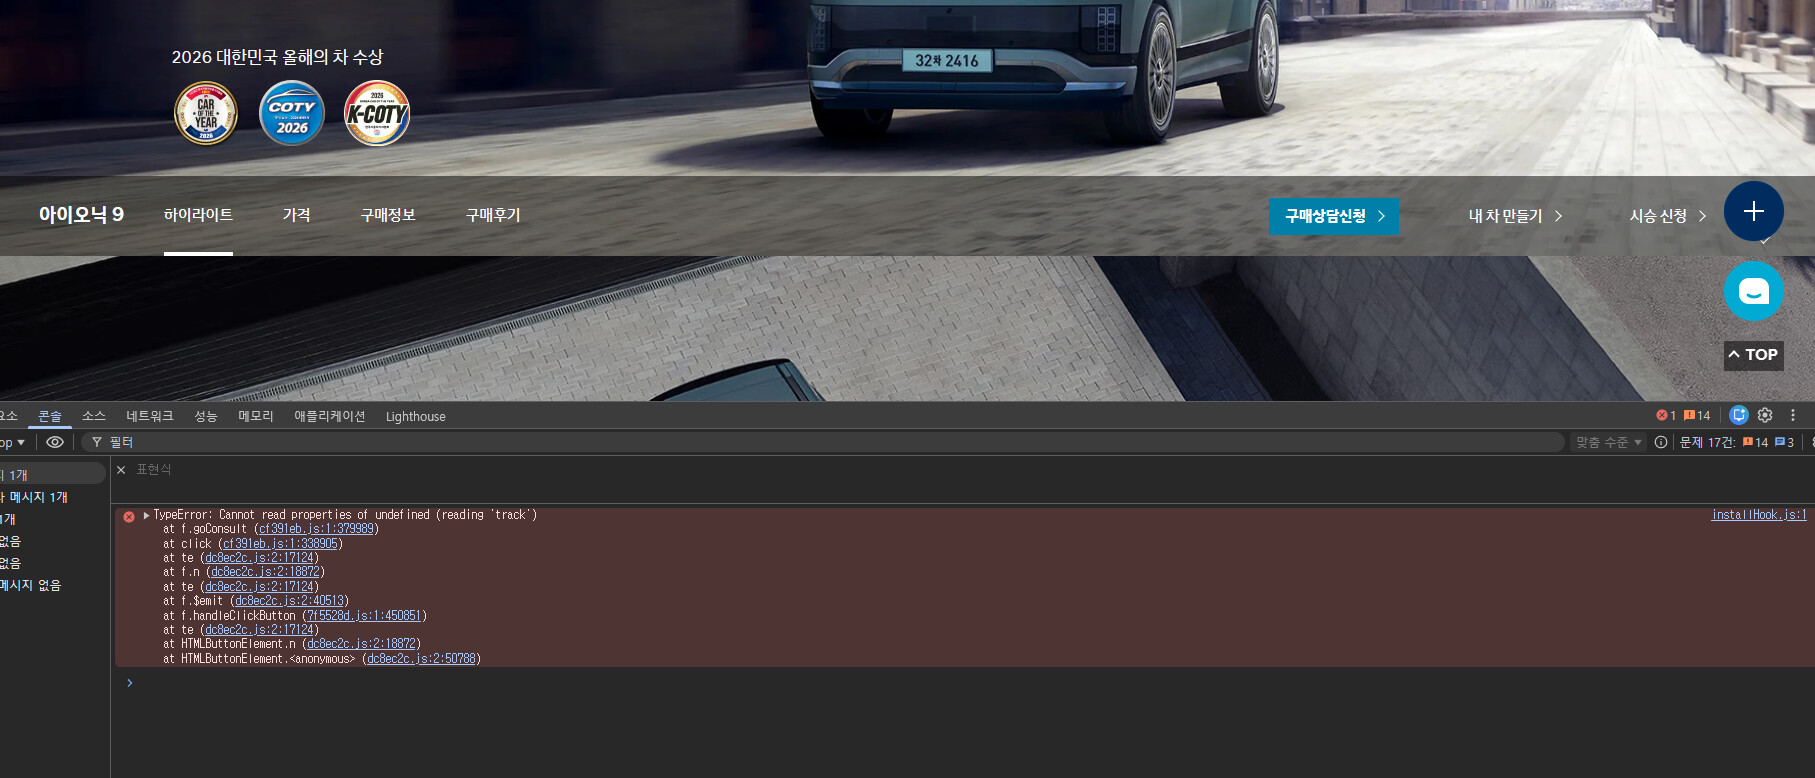Open the installHook.js:1 source link
This screenshot has height=778, width=1815.
coord(1759,515)
